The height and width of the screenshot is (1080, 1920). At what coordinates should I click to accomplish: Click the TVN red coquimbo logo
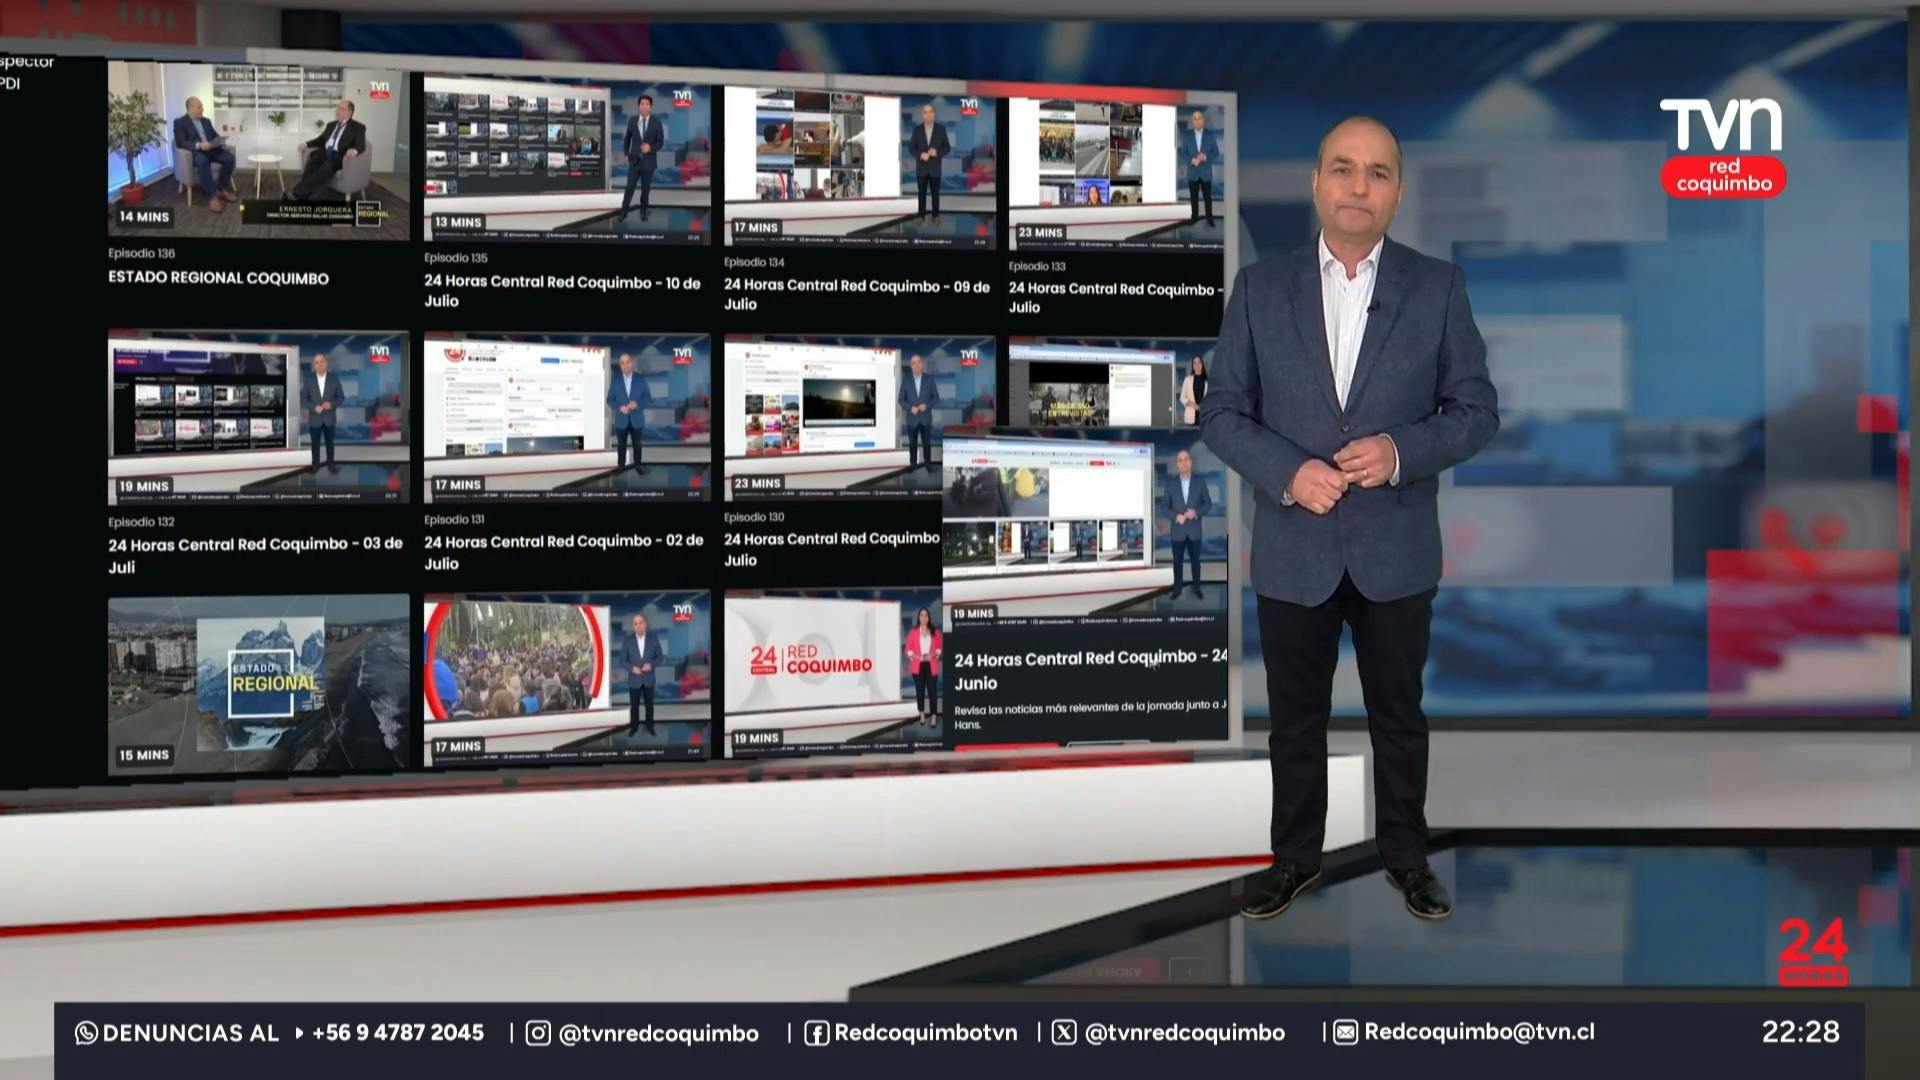[x=1723, y=147]
